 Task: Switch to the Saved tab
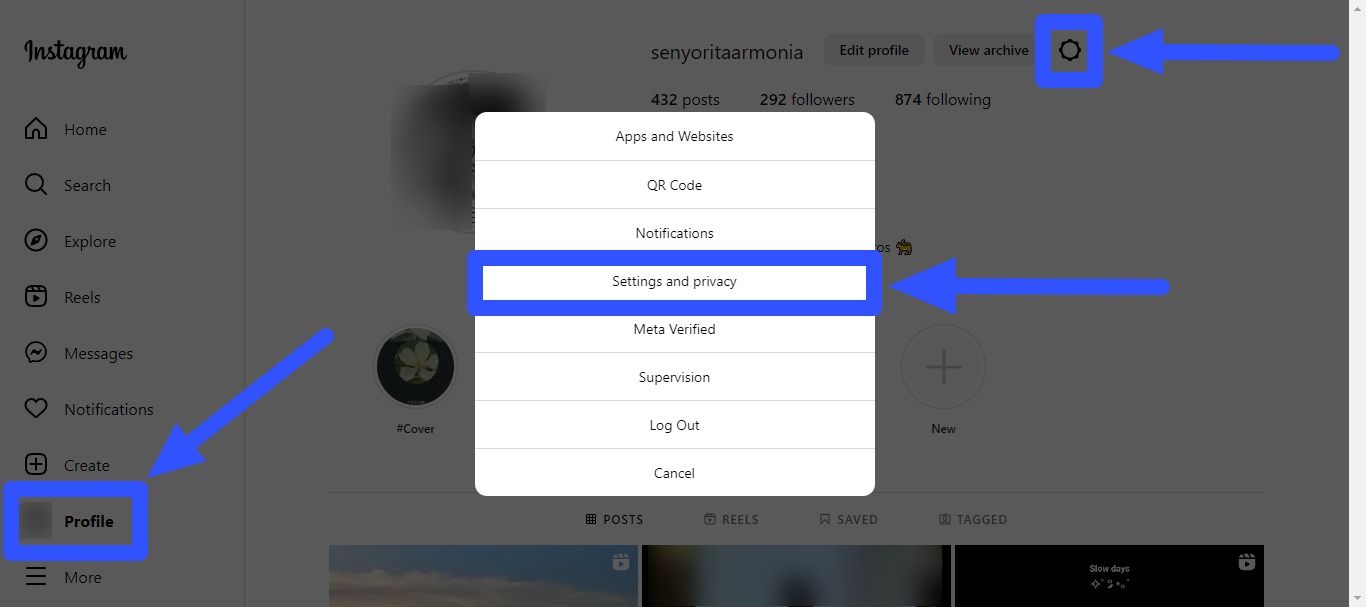coord(849,519)
